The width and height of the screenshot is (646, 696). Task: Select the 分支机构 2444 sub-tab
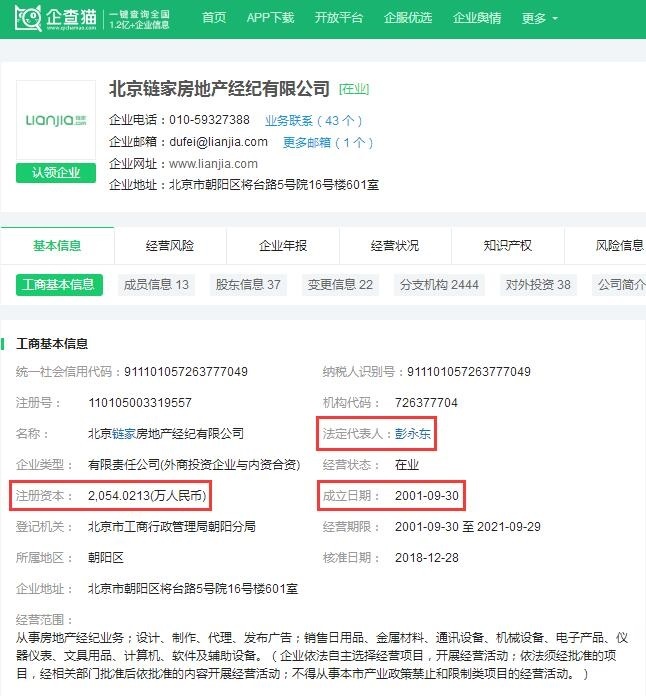point(439,285)
